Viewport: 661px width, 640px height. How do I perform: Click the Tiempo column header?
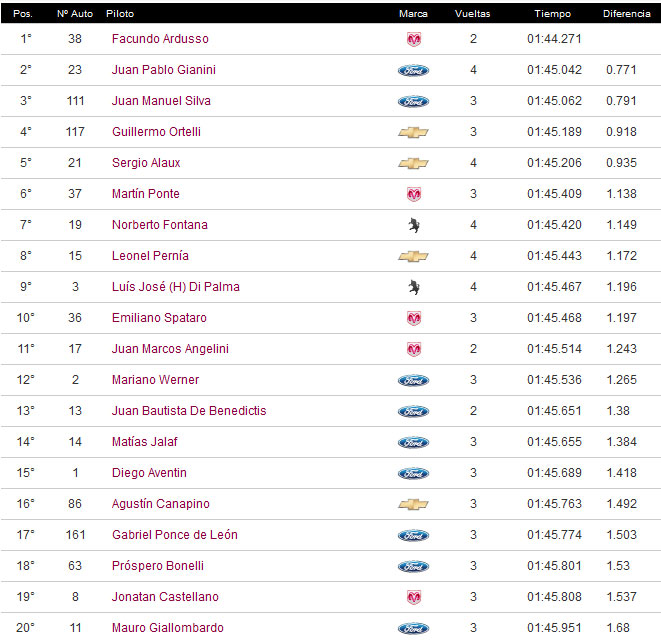pyautogui.click(x=552, y=15)
